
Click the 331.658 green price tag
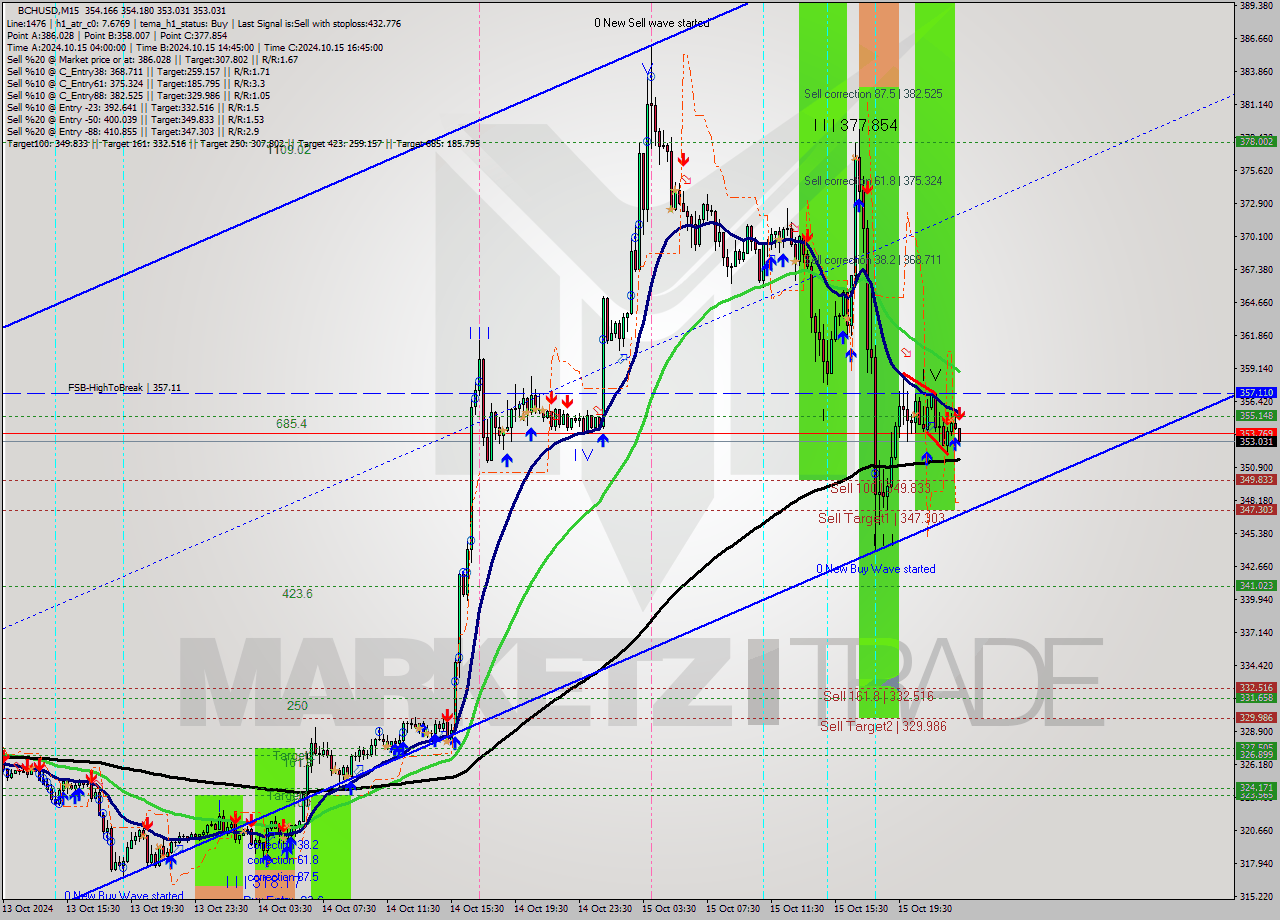point(1256,697)
